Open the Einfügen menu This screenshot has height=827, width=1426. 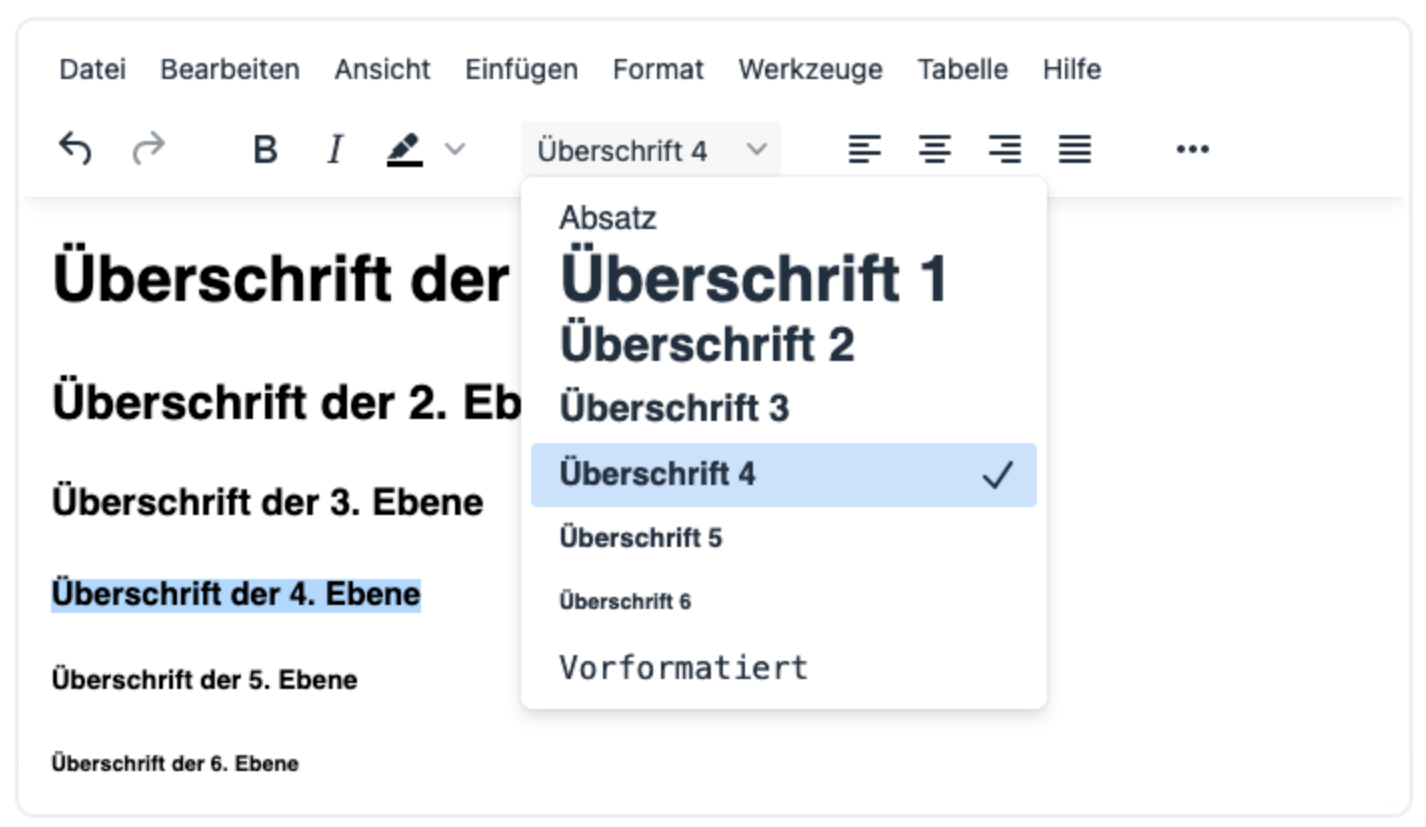[521, 69]
